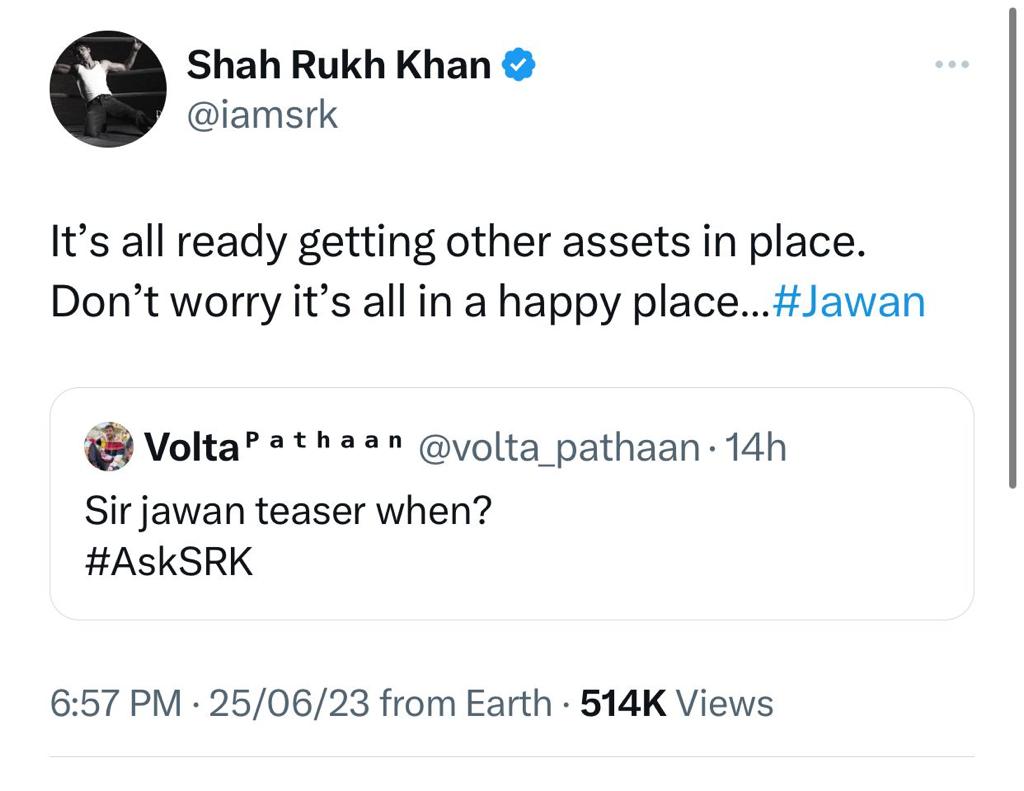Click the blue verified badge
This screenshot has height=791, width=1024.
(x=518, y=65)
